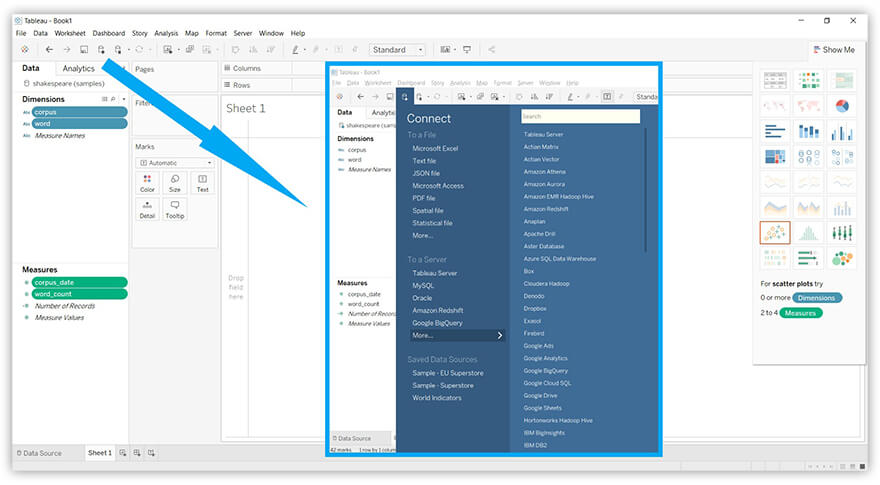Select the Measure Values field

(59, 317)
